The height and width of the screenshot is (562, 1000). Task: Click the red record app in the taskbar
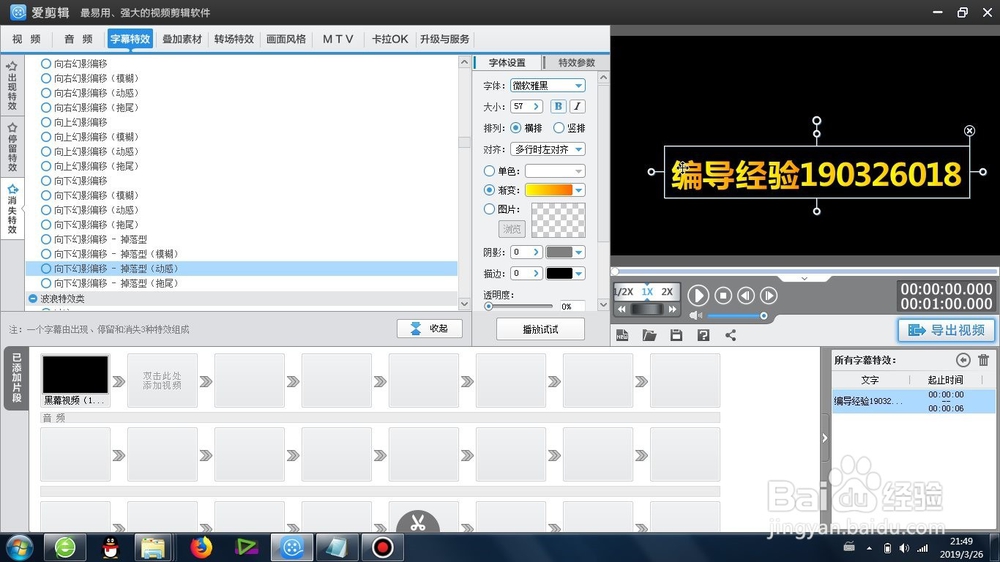pos(383,548)
